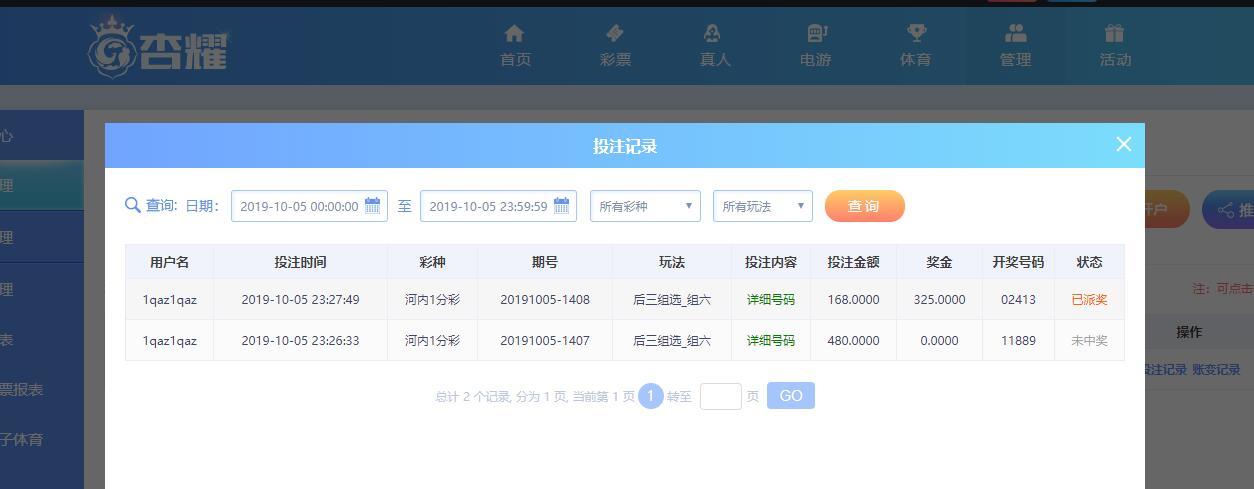
Task: Click the 未中奖 status cell
Action: point(1089,340)
